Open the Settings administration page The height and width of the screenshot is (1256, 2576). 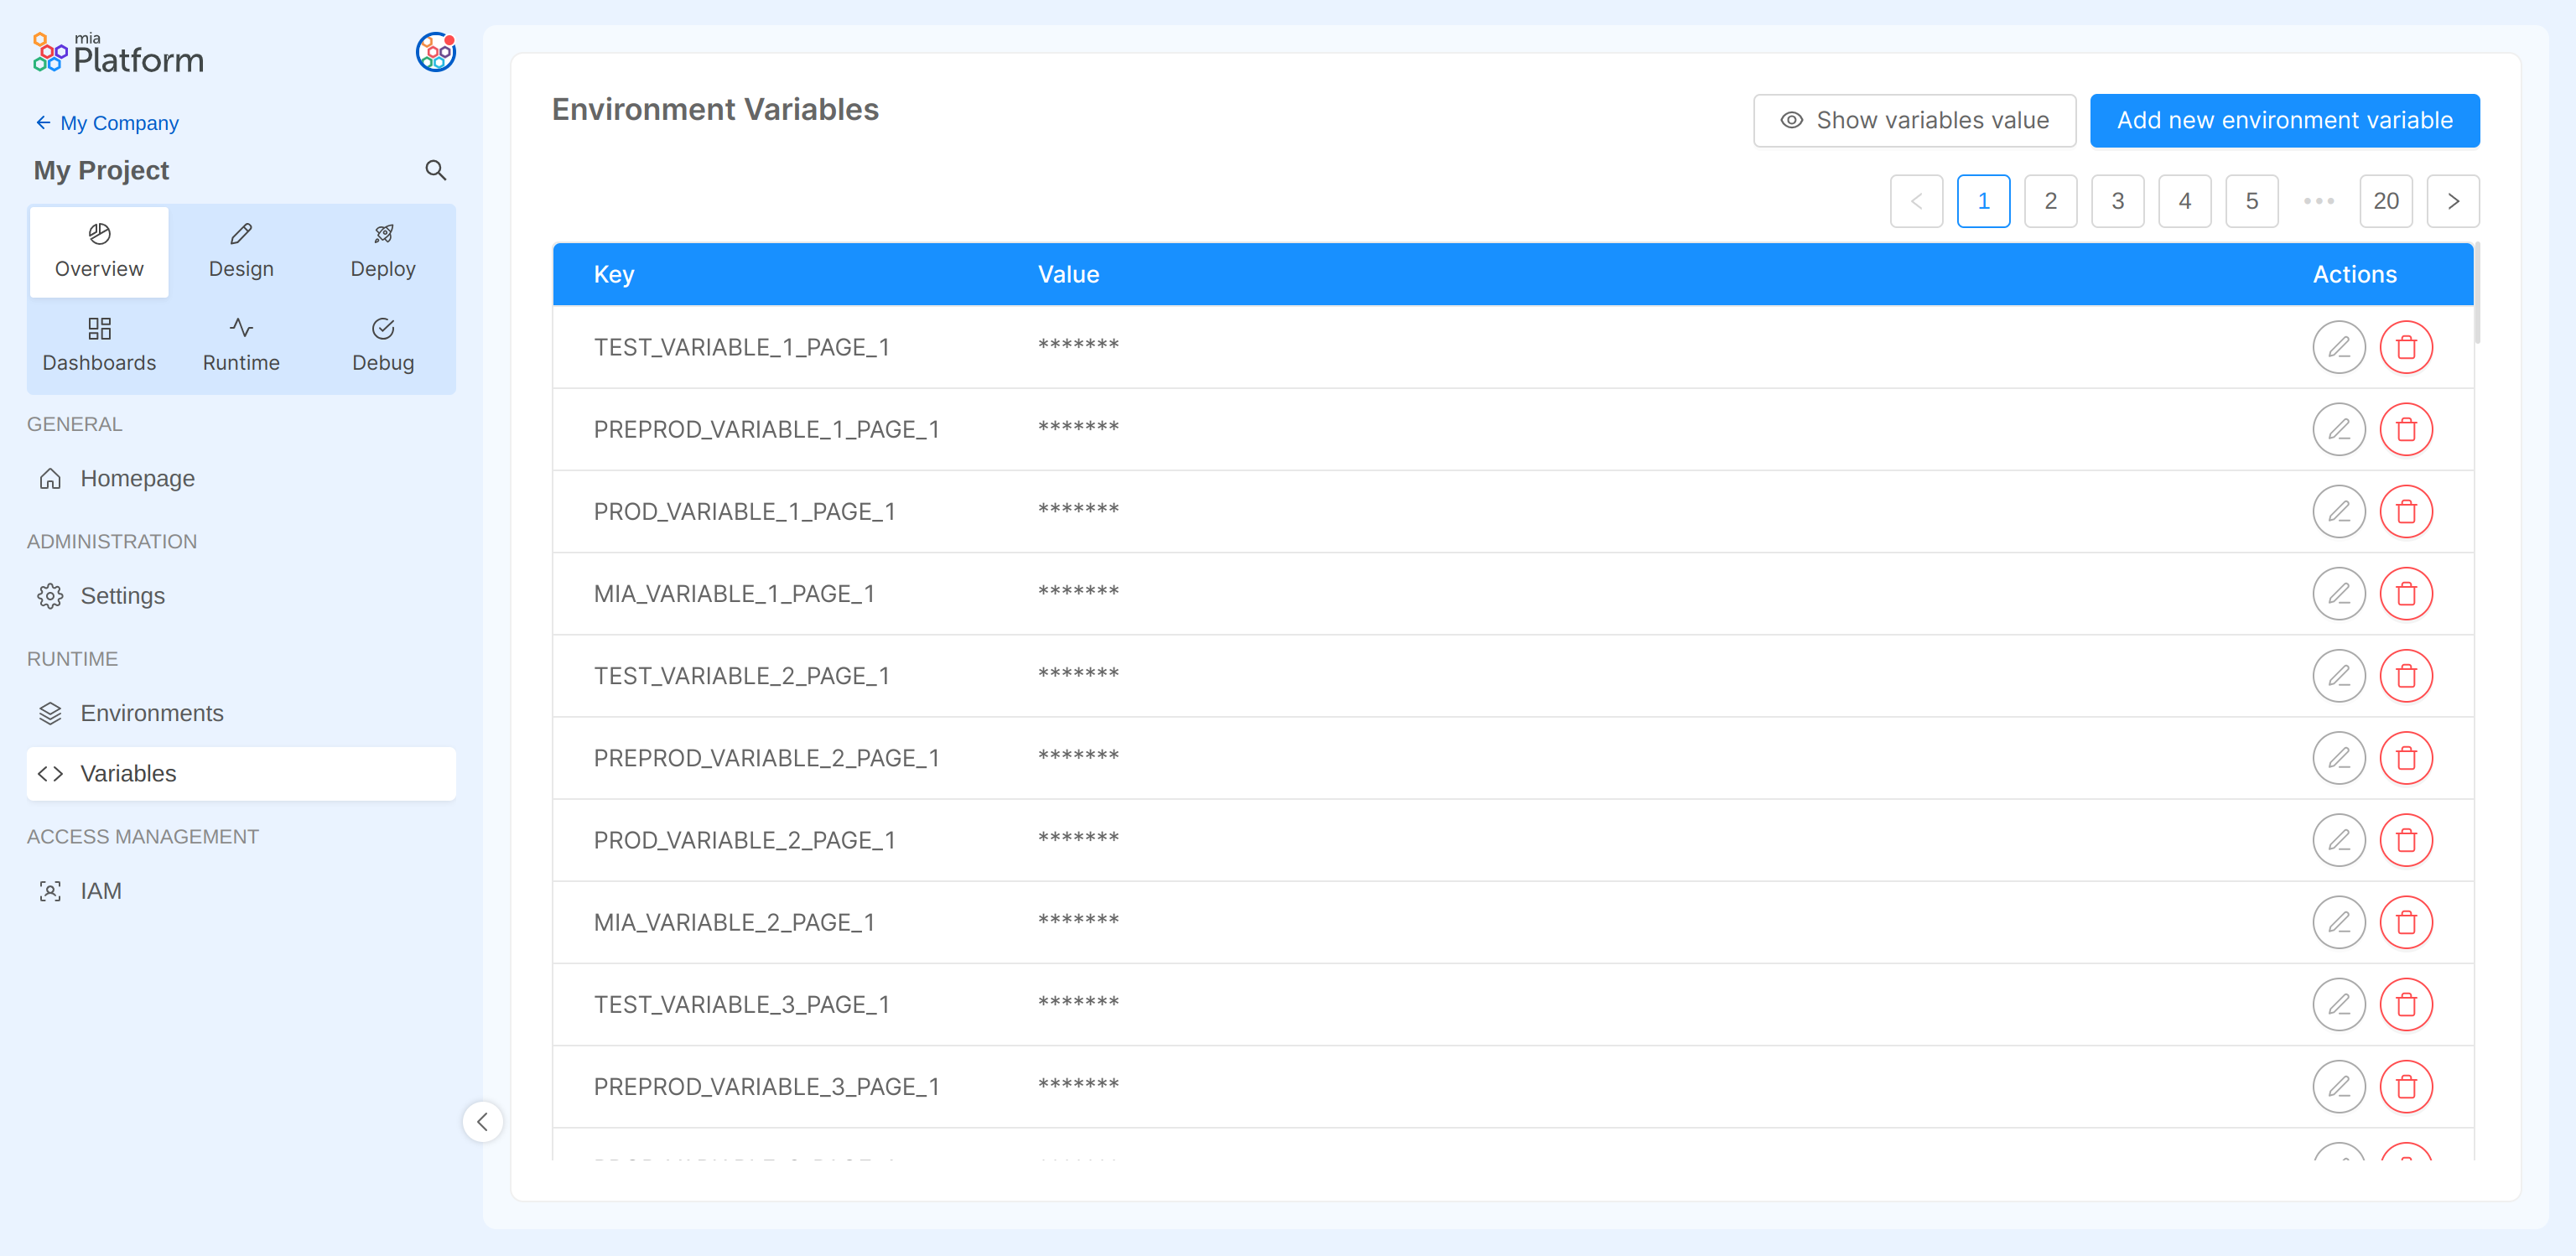[x=122, y=596]
